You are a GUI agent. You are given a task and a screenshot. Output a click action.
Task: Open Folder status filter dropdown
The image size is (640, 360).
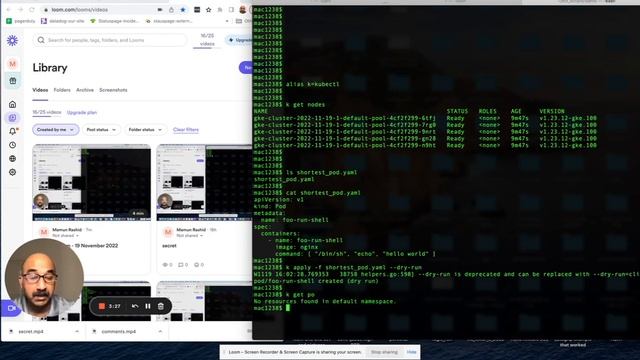[145, 130]
